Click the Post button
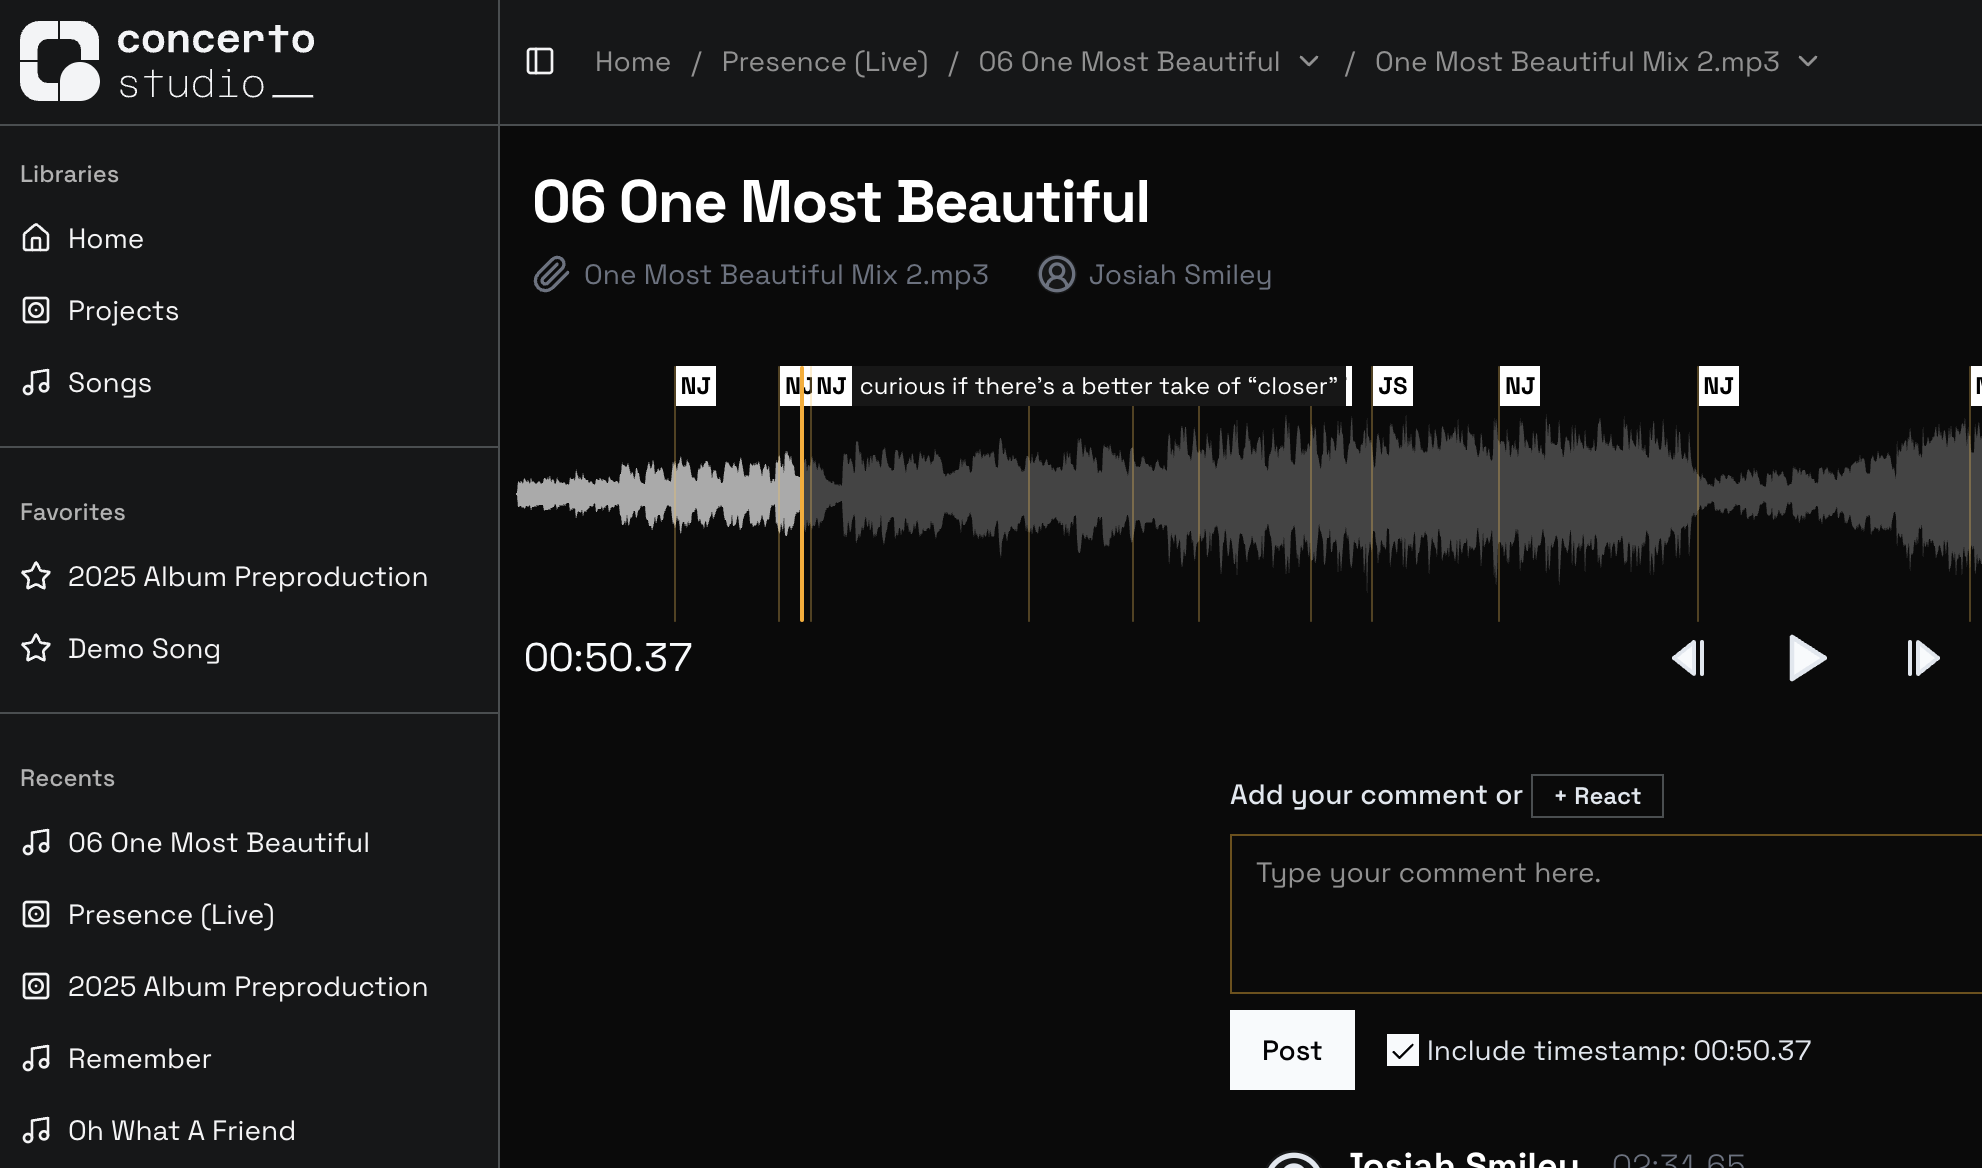1982x1168 pixels. pyautogui.click(x=1291, y=1050)
